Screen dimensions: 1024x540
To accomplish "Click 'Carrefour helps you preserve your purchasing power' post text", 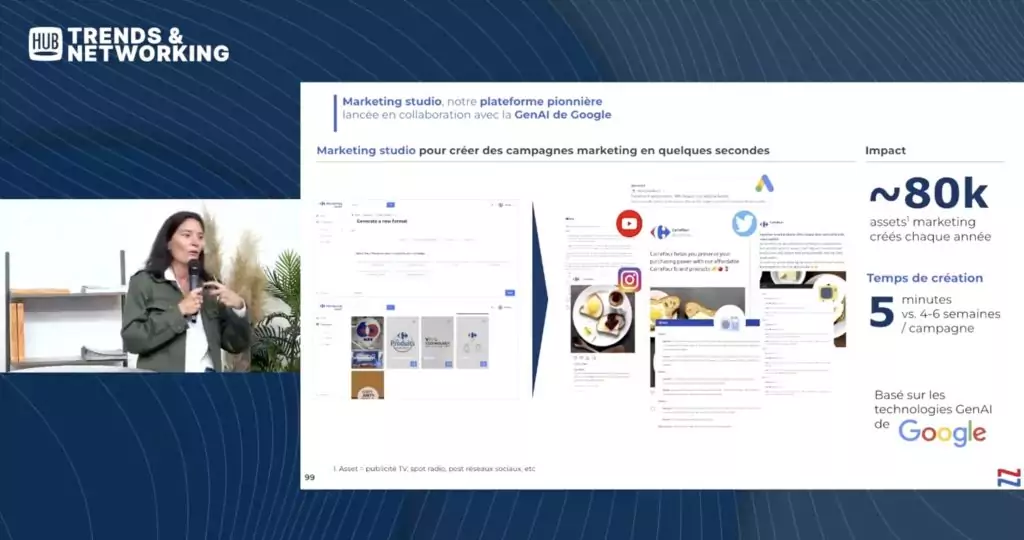I will (x=694, y=261).
